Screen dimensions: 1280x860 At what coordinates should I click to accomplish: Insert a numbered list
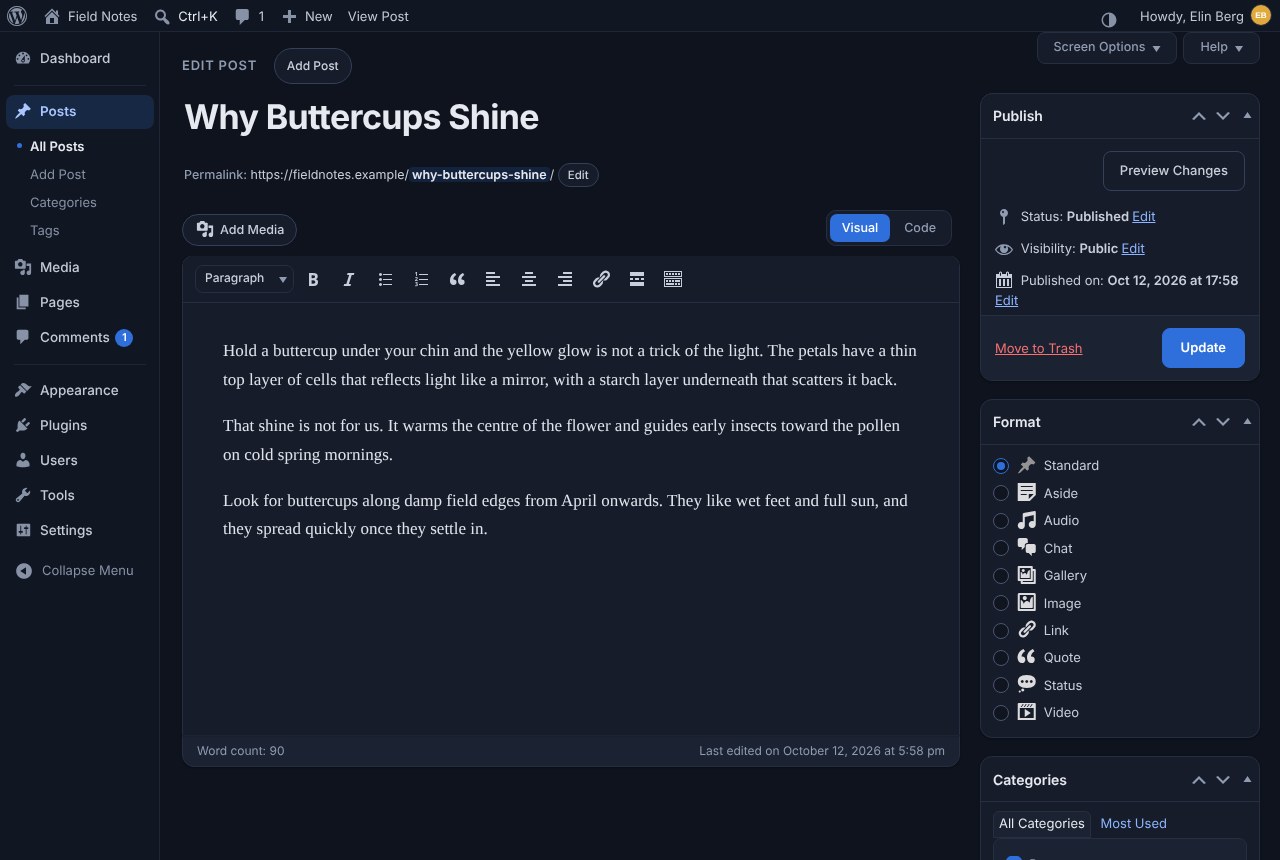click(421, 280)
